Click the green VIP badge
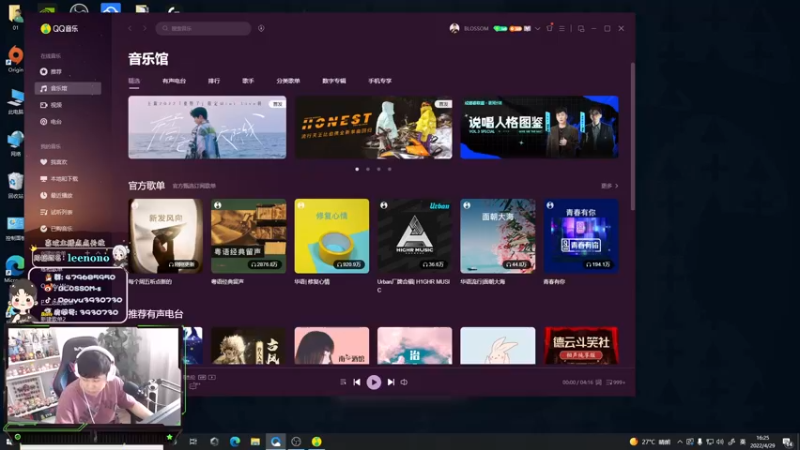The width and height of the screenshot is (800, 450). (500, 29)
